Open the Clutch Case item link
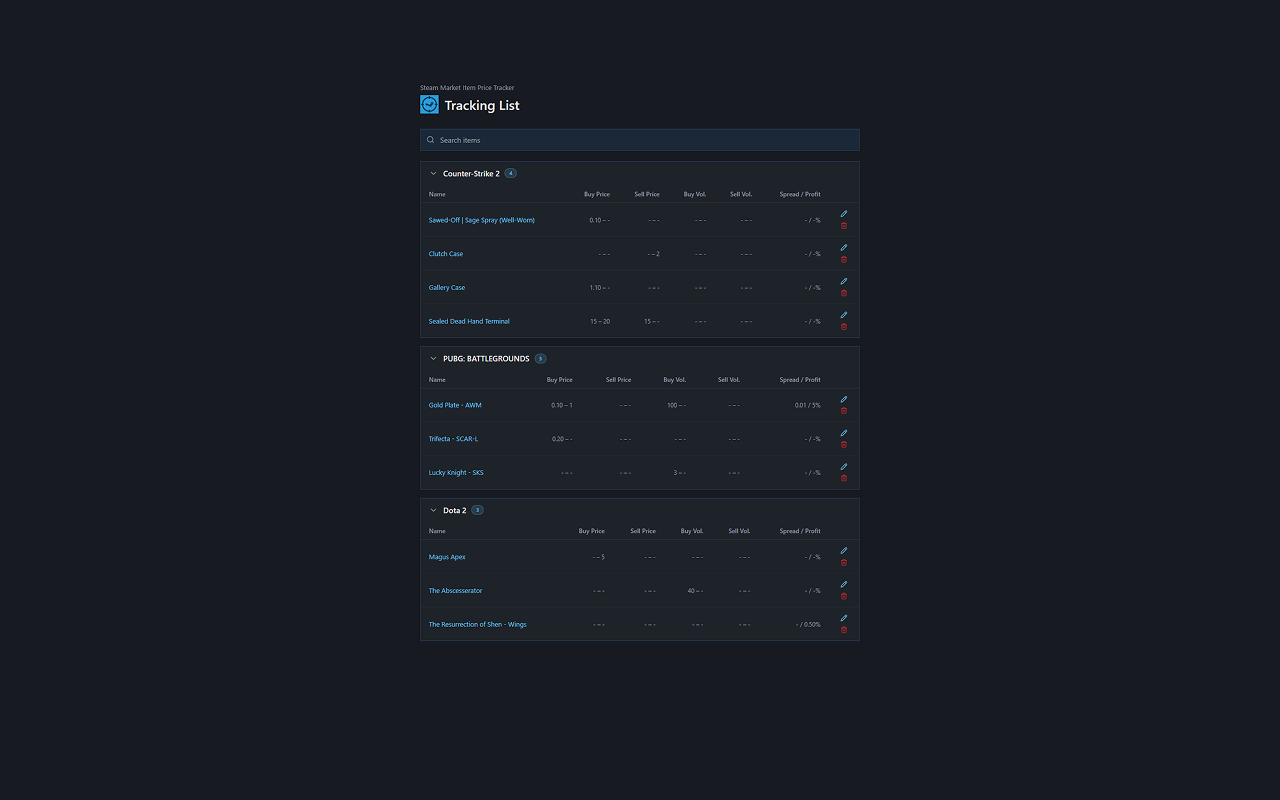 click(446, 254)
